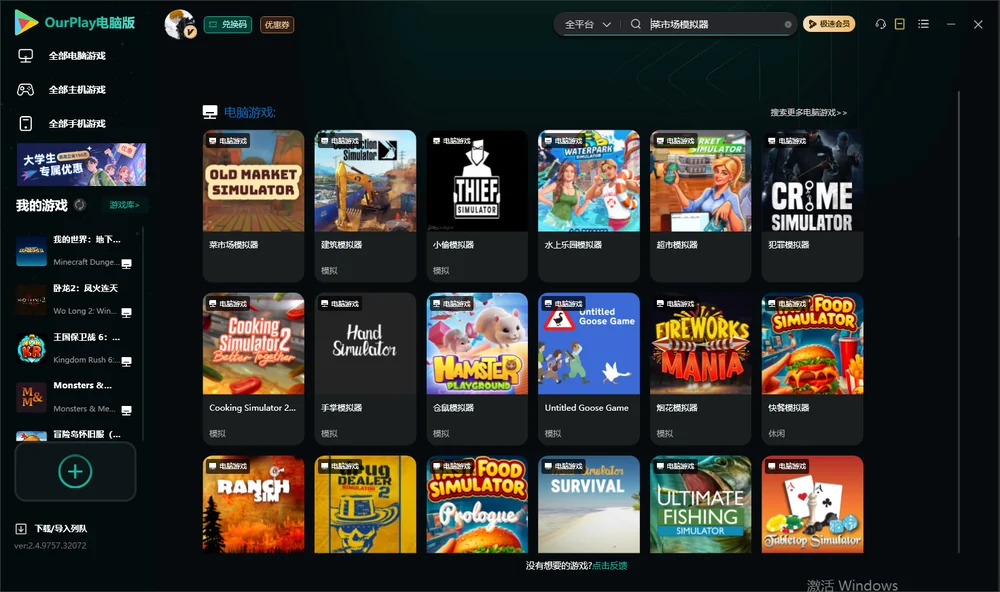This screenshot has width=1000, height=592.
Task: Click the search magnifier icon
Action: click(636, 24)
